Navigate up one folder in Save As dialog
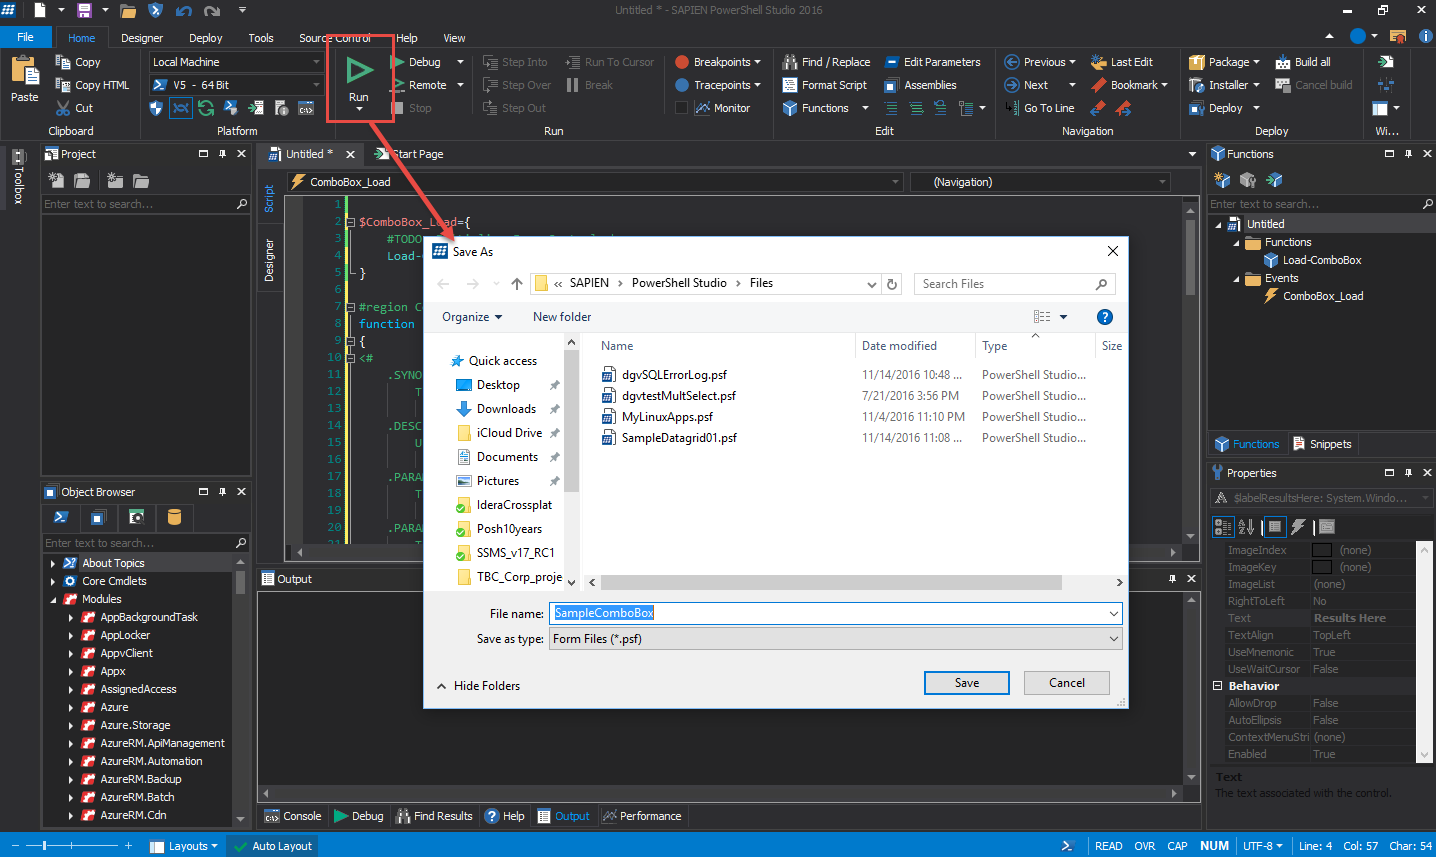 tap(517, 284)
